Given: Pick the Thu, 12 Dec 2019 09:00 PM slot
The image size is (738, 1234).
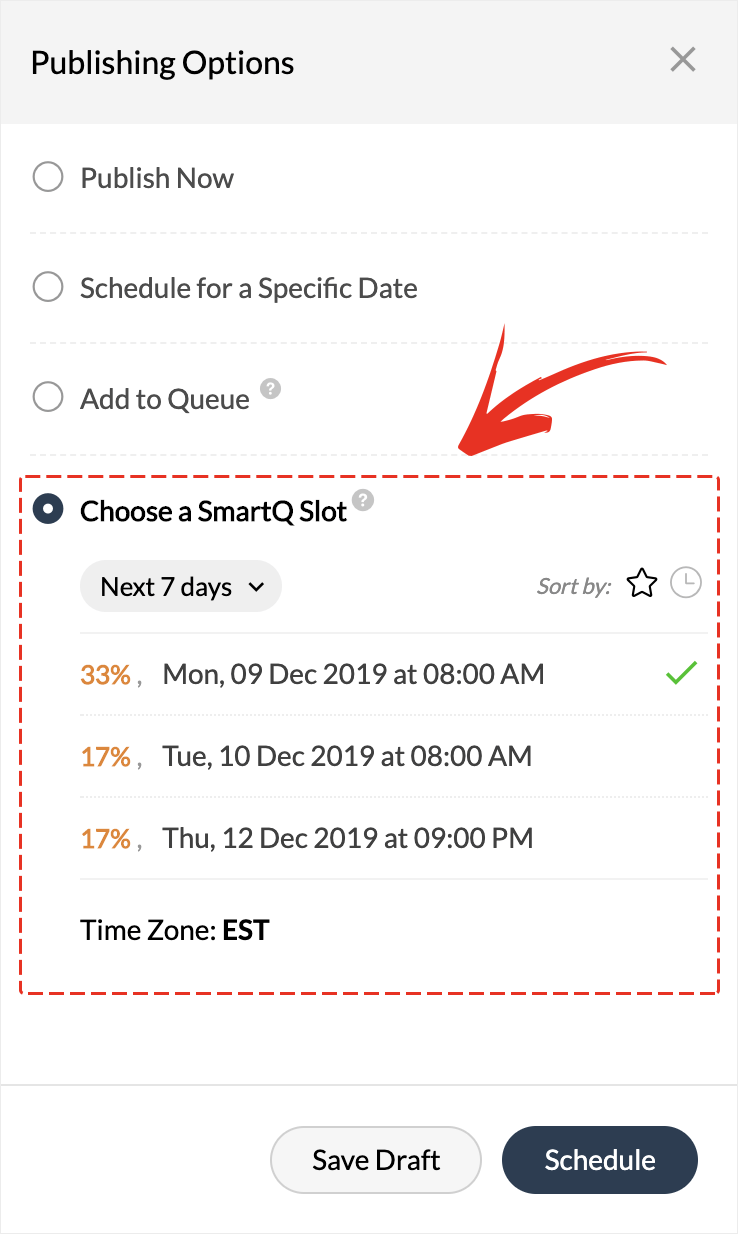Looking at the screenshot, I should point(348,837).
